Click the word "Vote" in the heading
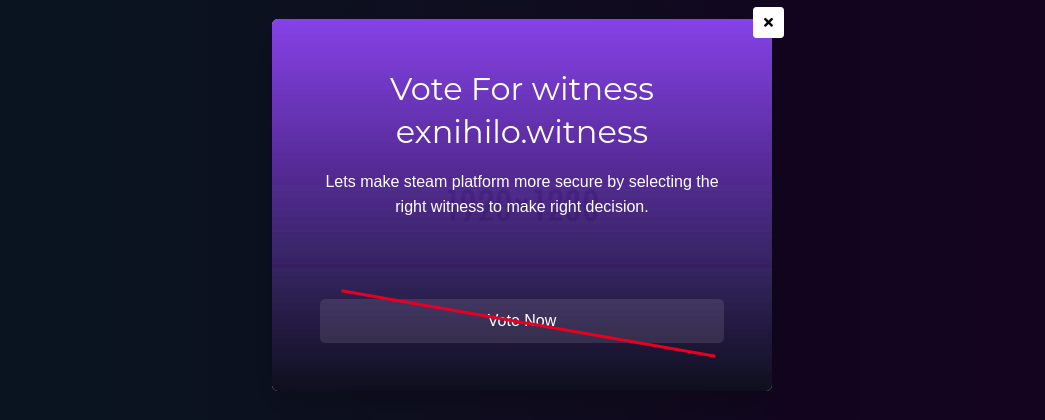The image size is (1045, 420). pyautogui.click(x=427, y=89)
